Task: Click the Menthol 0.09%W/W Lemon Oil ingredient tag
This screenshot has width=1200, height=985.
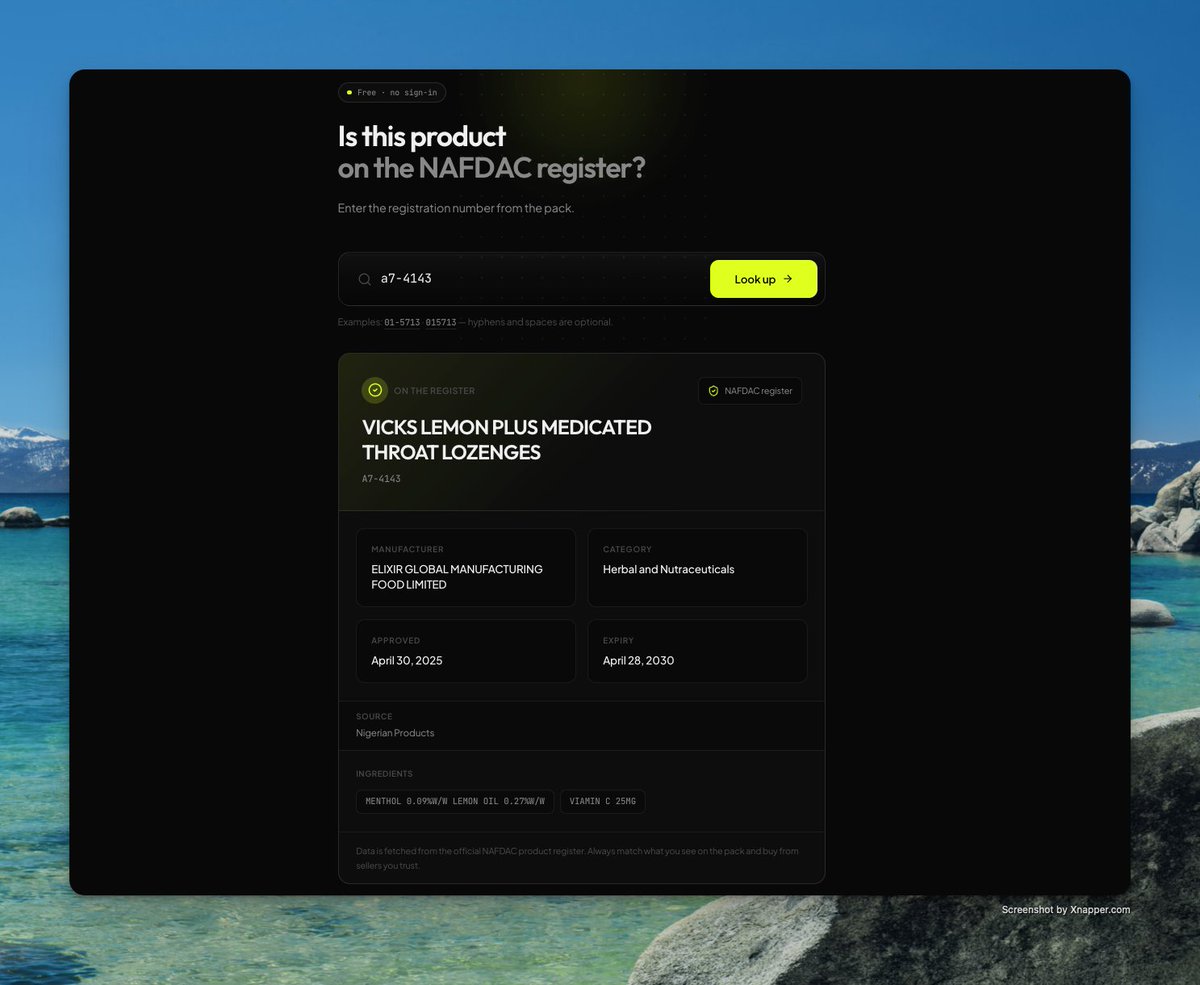Action: coord(455,801)
